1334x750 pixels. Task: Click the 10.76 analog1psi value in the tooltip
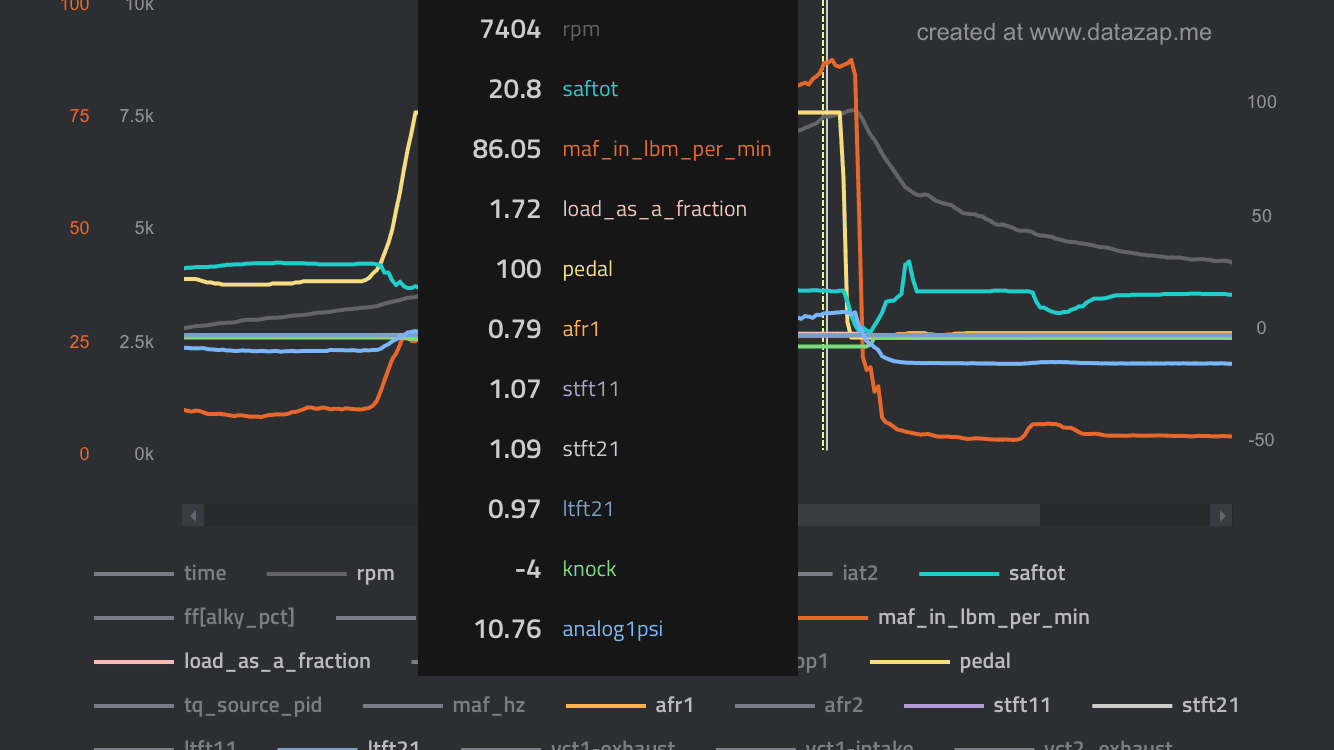point(508,629)
